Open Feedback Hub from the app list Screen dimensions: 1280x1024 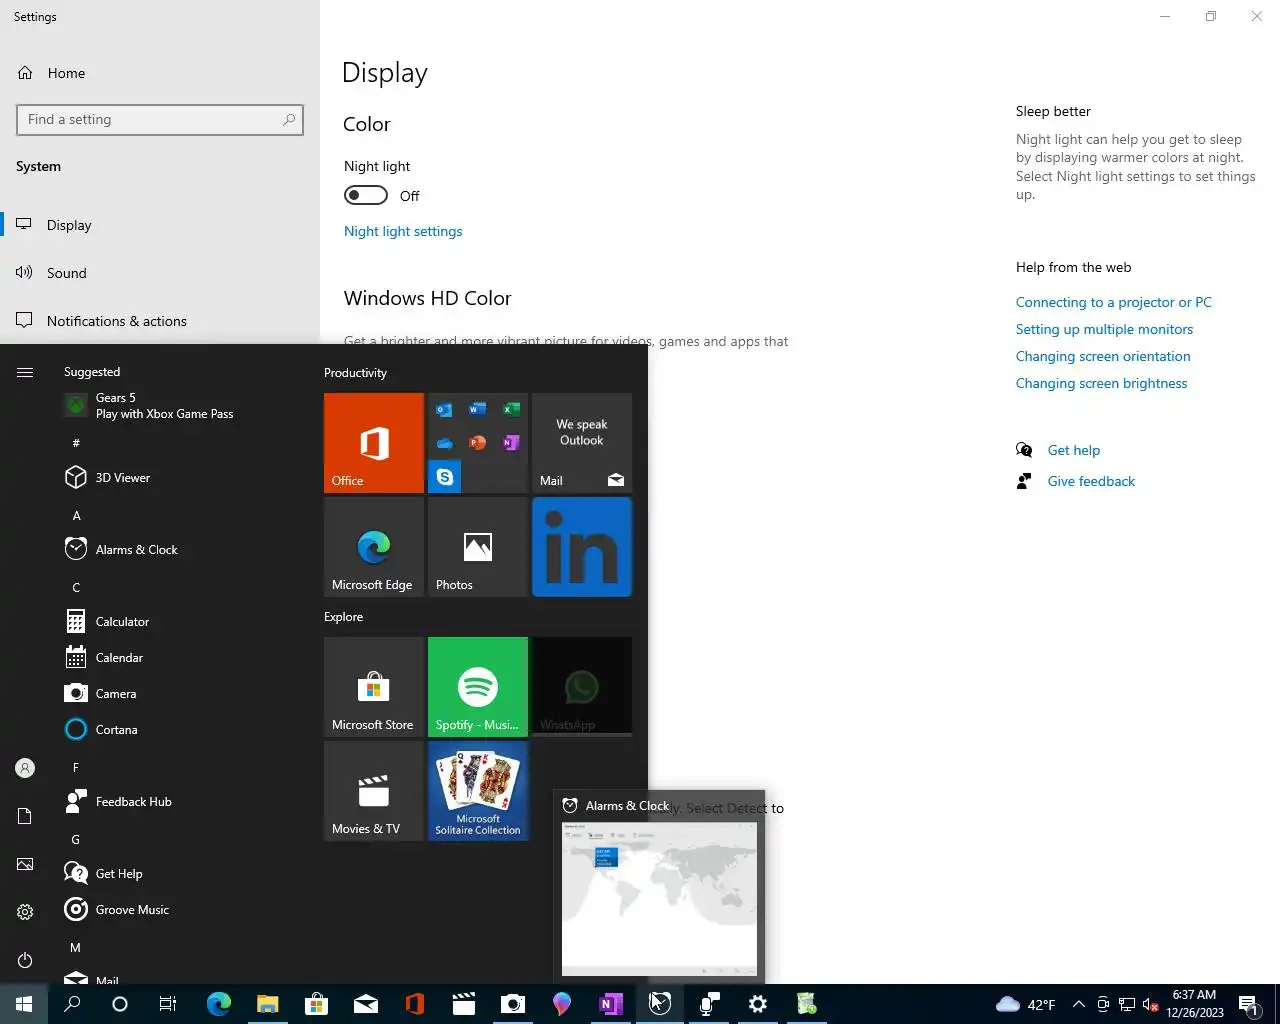[180, 802]
